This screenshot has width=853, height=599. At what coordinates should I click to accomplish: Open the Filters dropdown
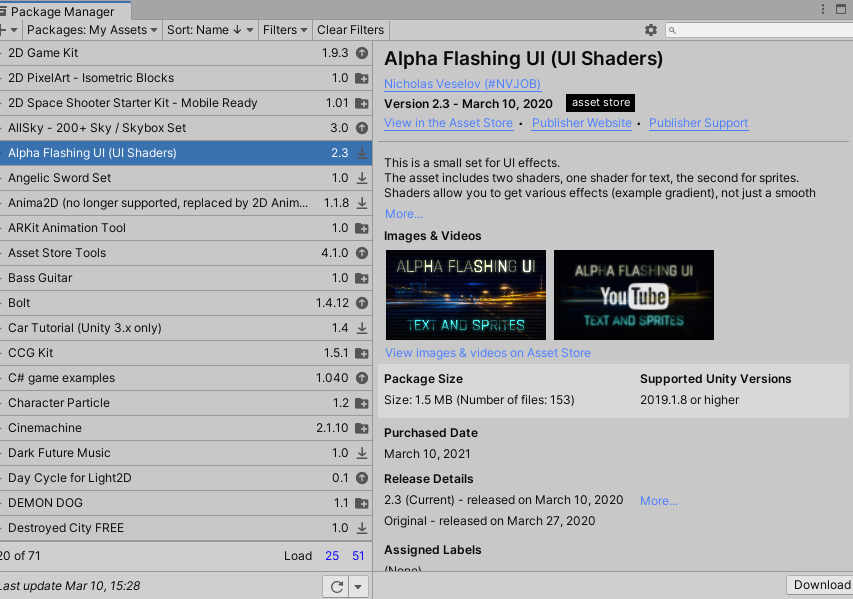[x=285, y=30]
